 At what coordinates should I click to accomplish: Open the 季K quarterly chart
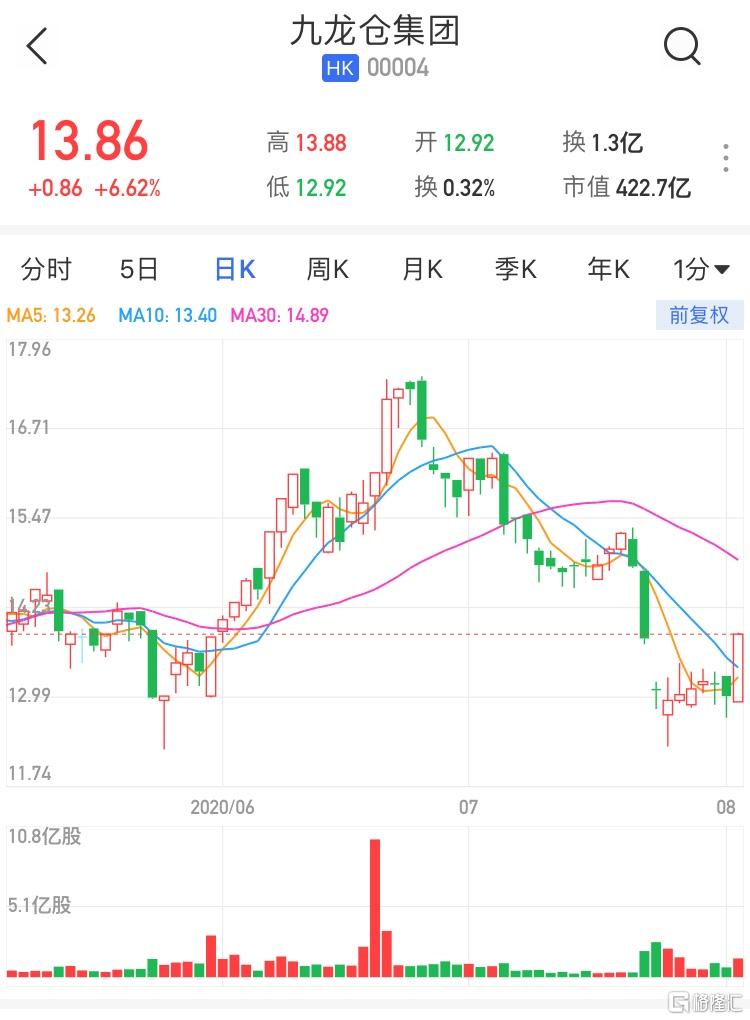pyautogui.click(x=515, y=269)
